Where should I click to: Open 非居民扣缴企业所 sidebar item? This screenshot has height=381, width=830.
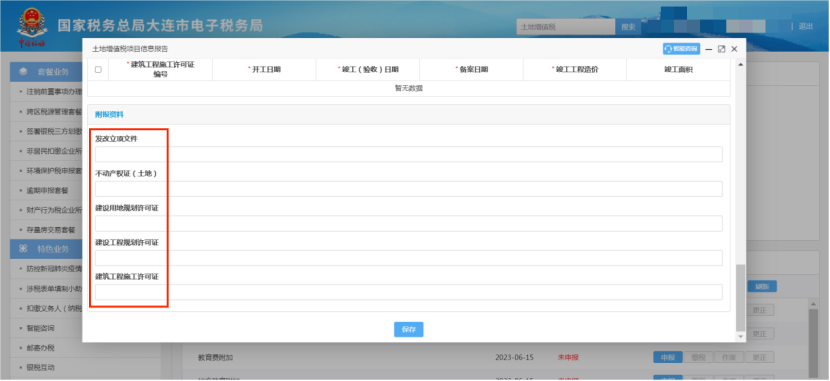click(x=54, y=151)
